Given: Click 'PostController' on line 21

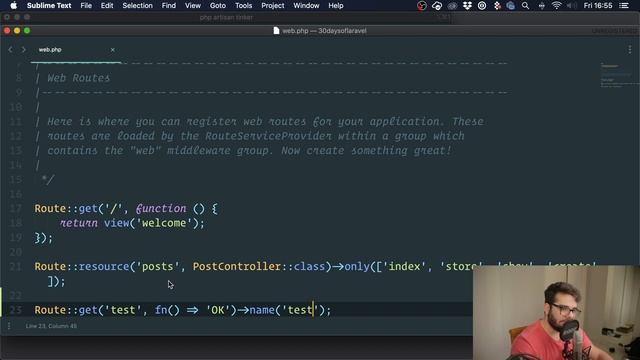Looking at the screenshot, I should coord(237,267).
